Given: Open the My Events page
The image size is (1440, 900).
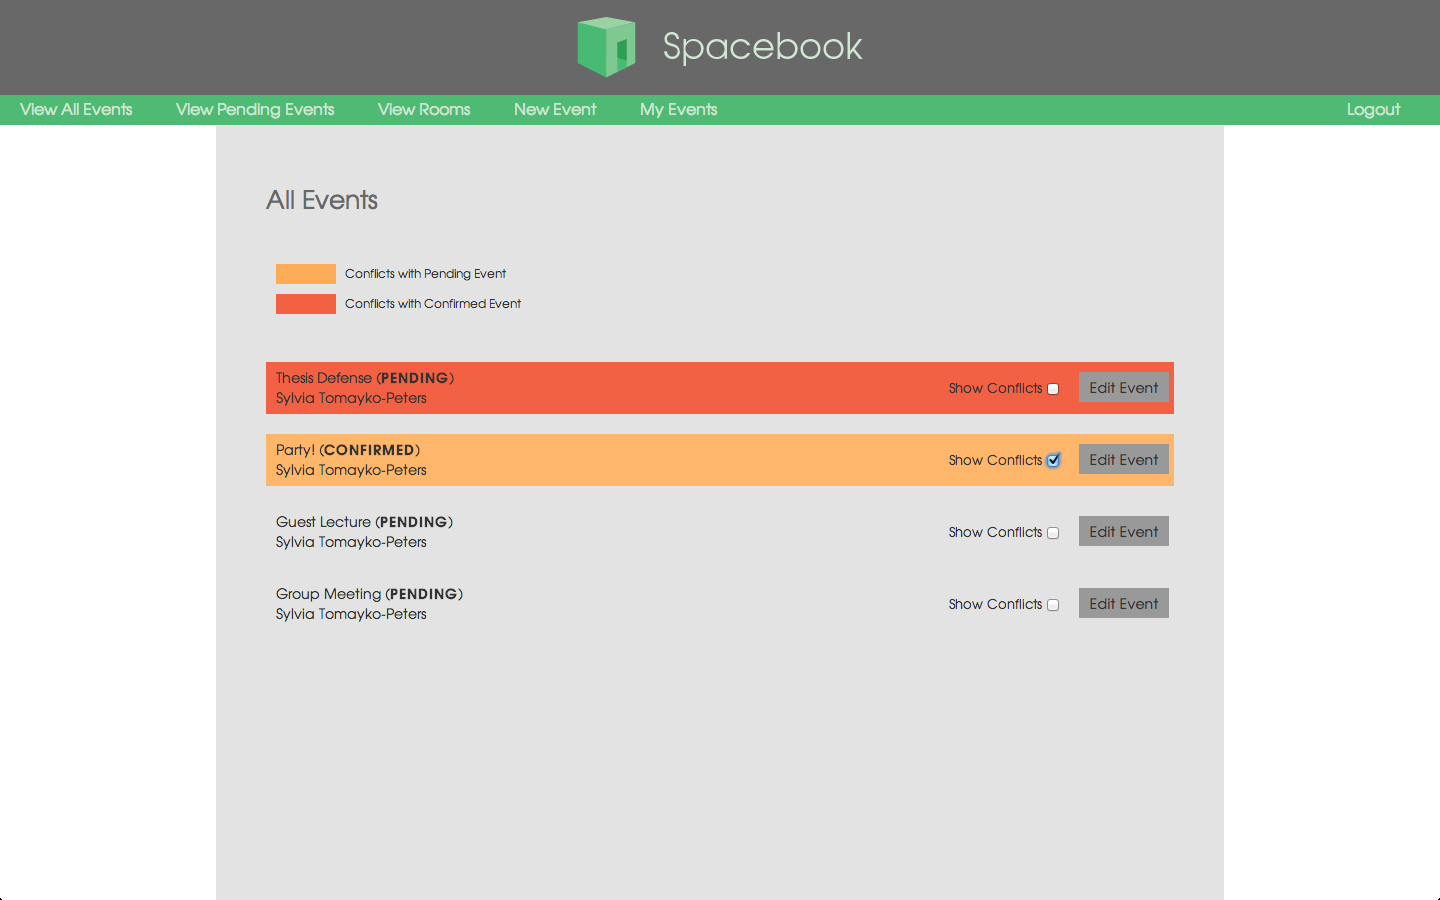Looking at the screenshot, I should [x=678, y=110].
